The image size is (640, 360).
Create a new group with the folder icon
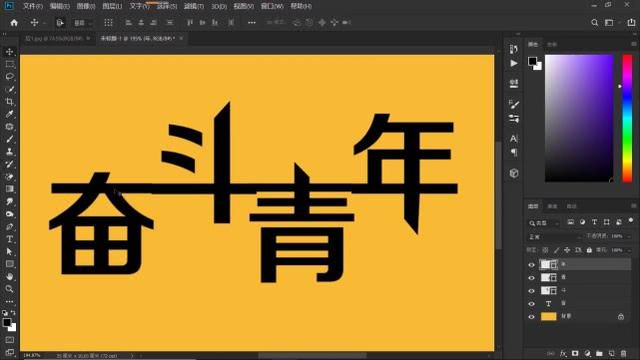(599, 353)
